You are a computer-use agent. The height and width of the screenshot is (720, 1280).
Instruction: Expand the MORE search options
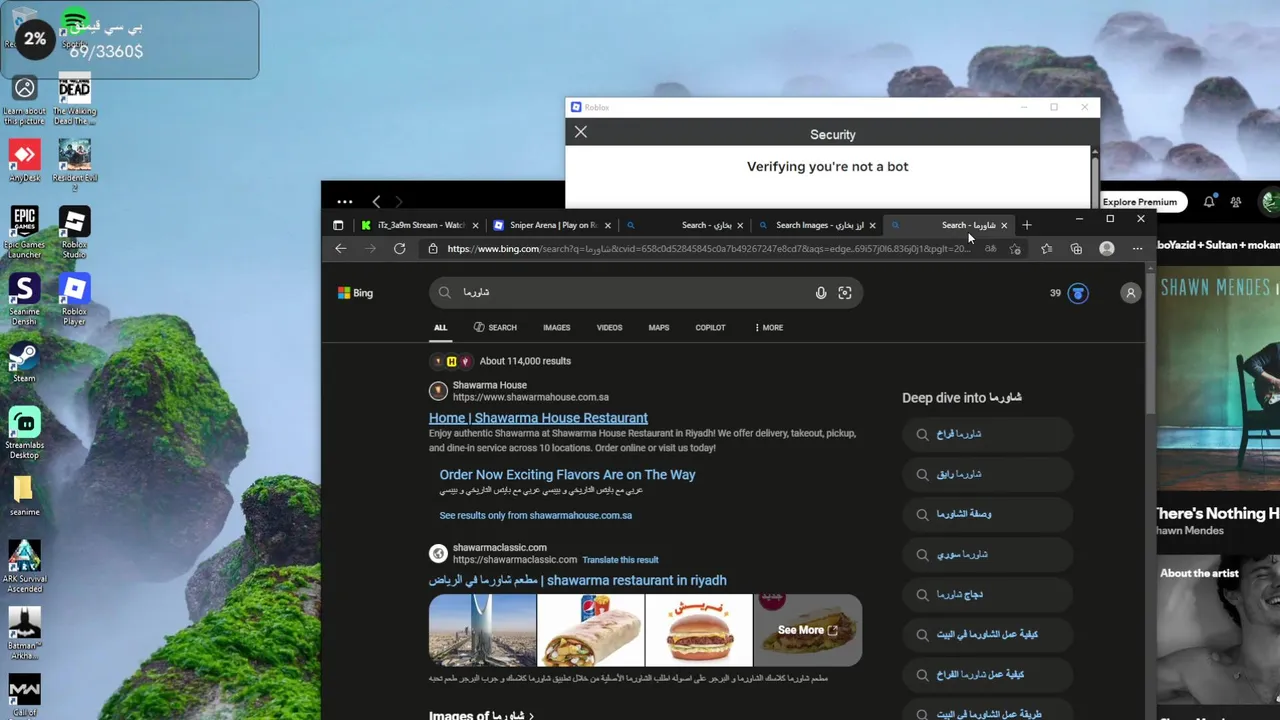769,327
